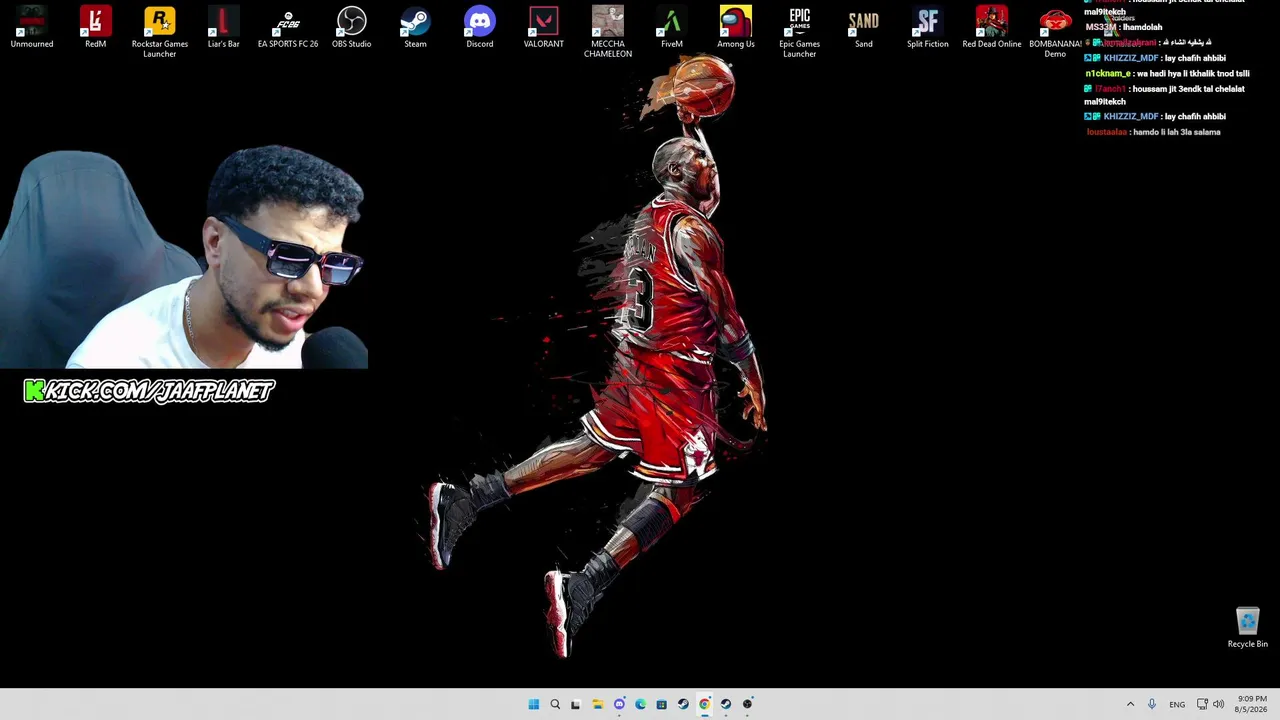This screenshot has height=720, width=1280.
Task: Select the Discord desktop shortcut
Action: click(x=480, y=27)
